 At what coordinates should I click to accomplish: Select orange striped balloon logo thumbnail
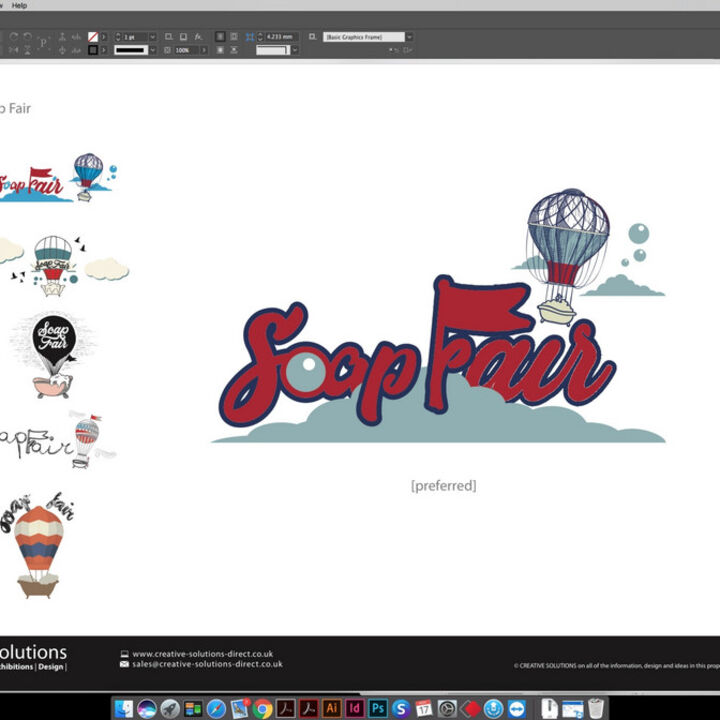coord(38,545)
